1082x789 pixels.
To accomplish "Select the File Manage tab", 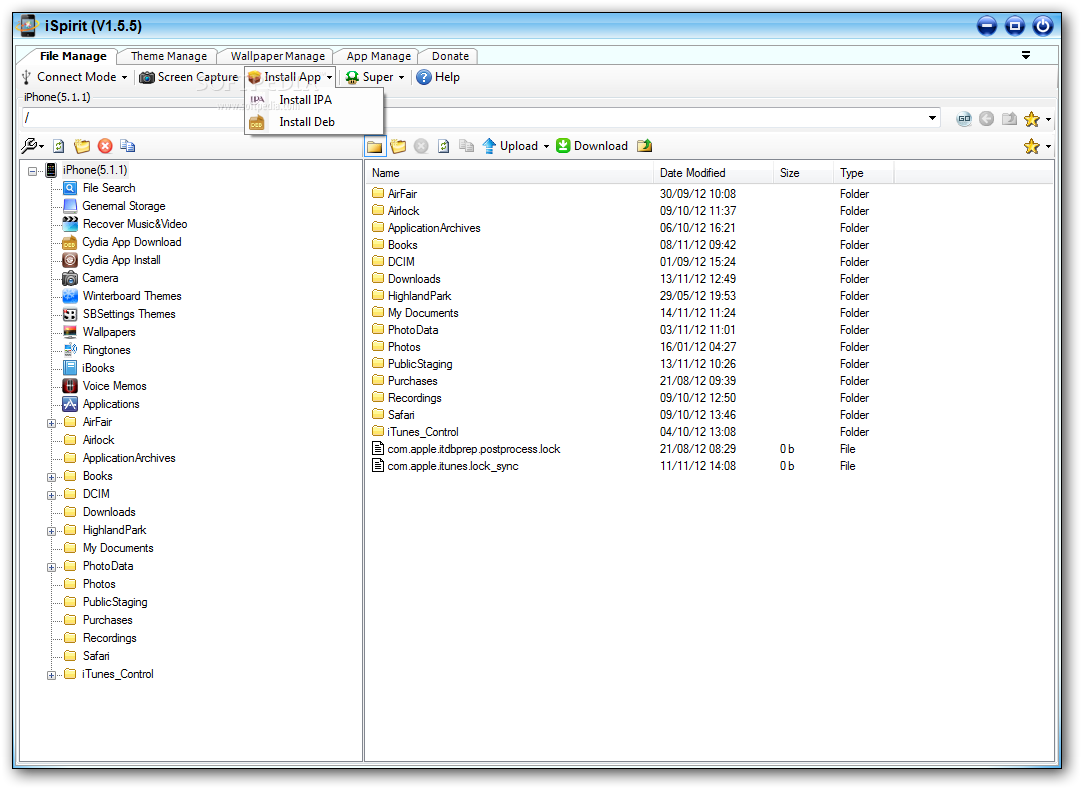I will tap(73, 56).
